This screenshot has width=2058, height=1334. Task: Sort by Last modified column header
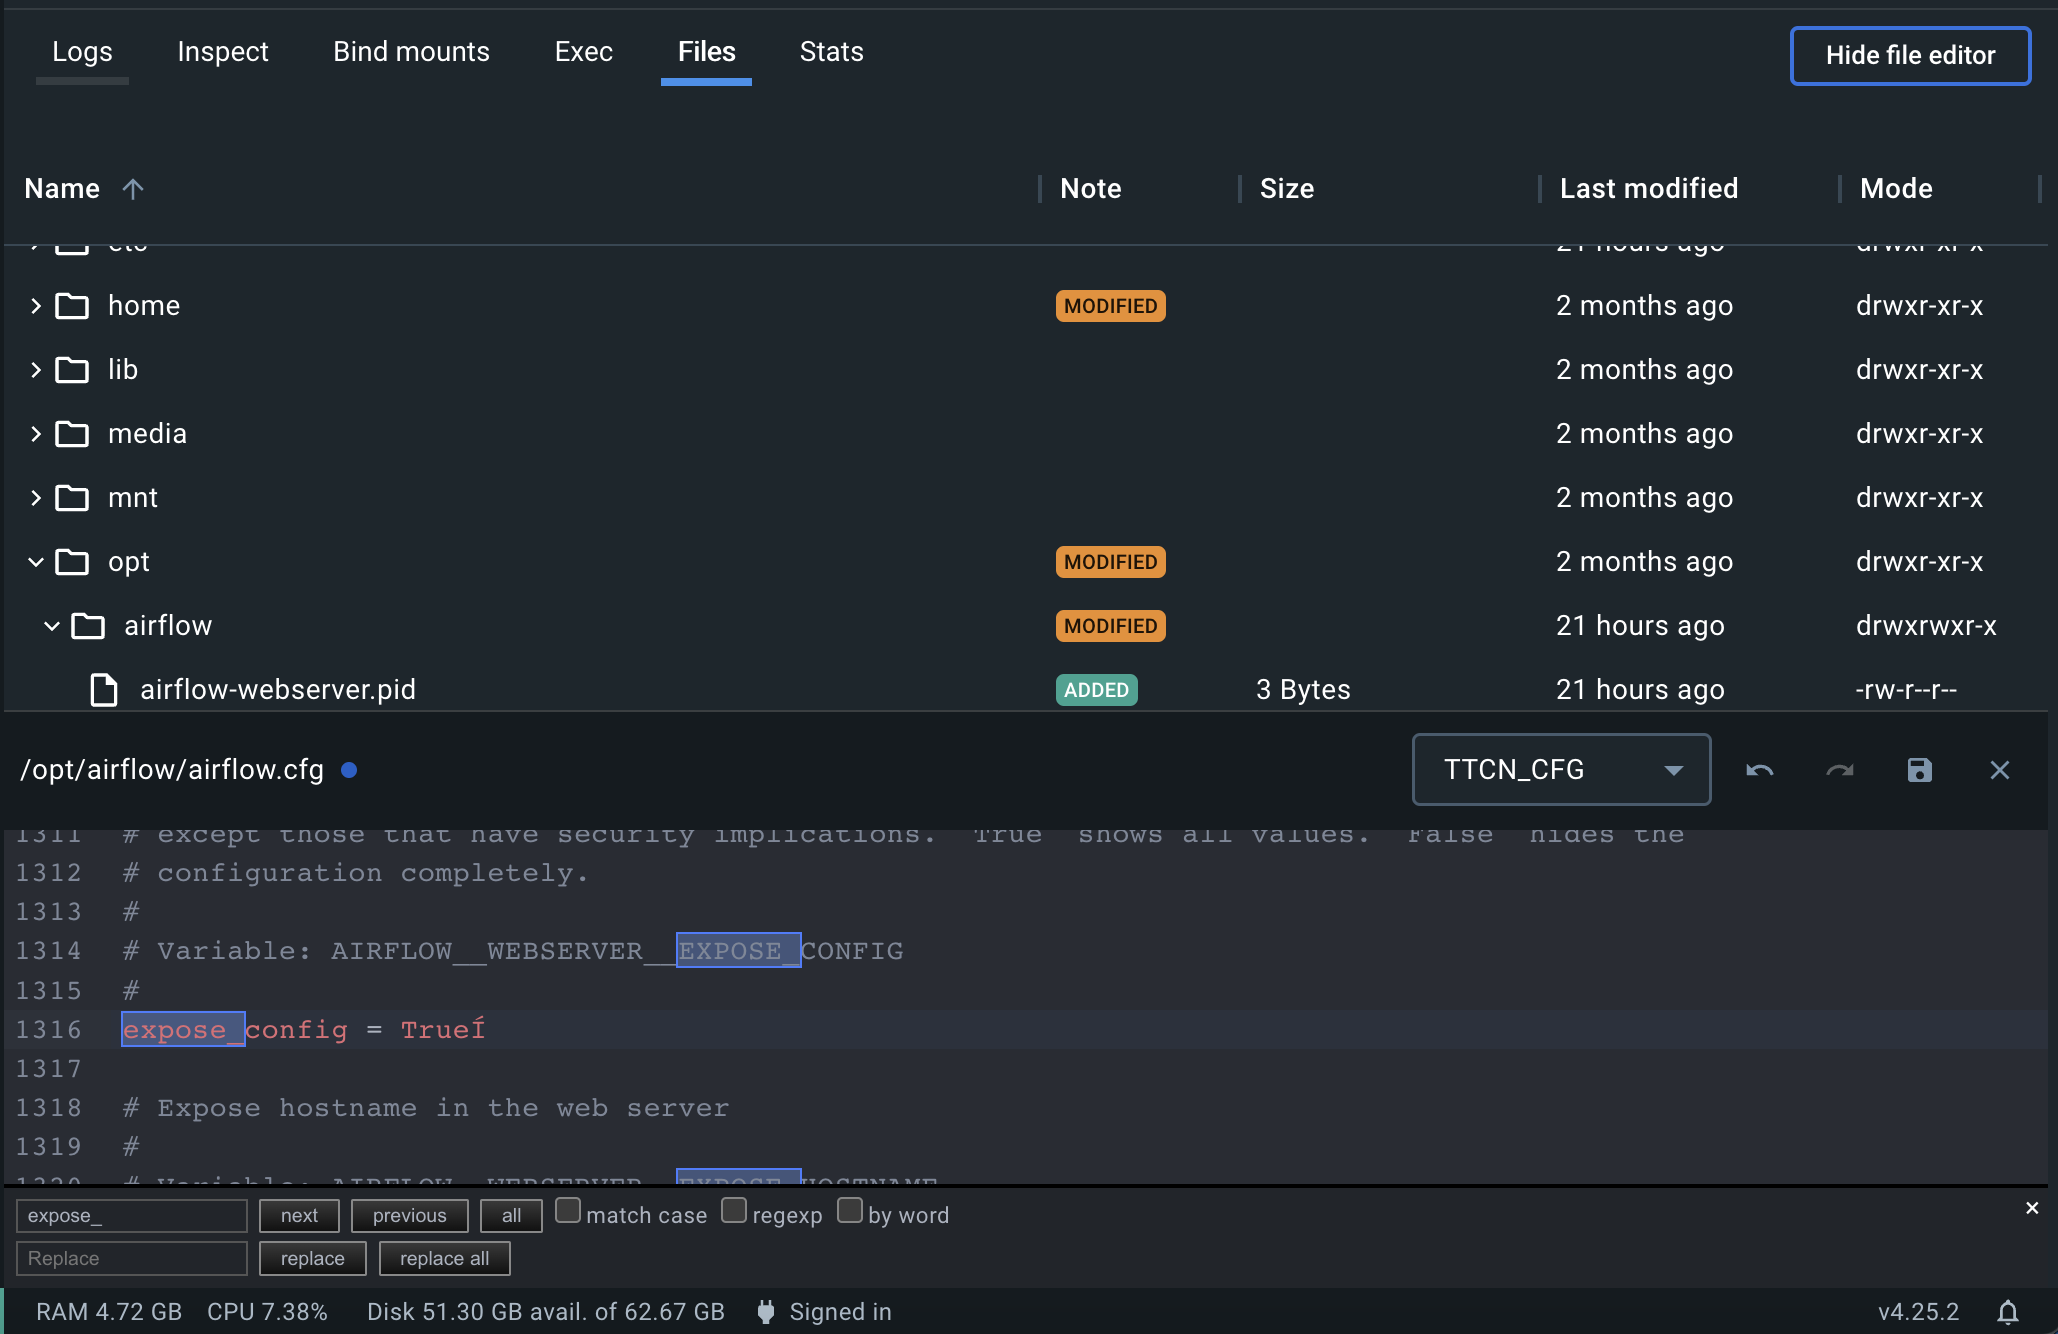pyautogui.click(x=1648, y=188)
